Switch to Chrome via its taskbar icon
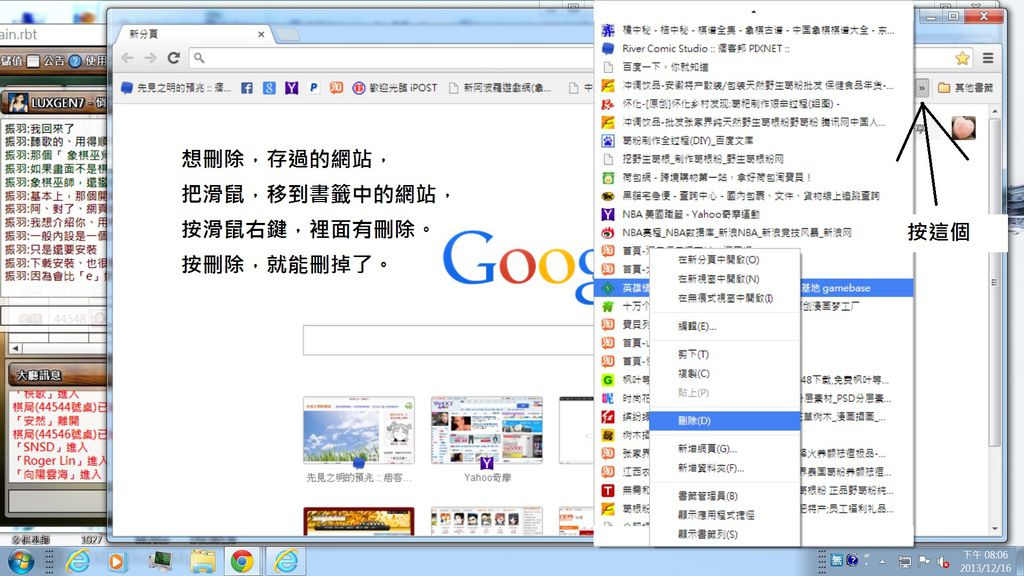Viewport: 1024px width, 576px height. [242, 562]
